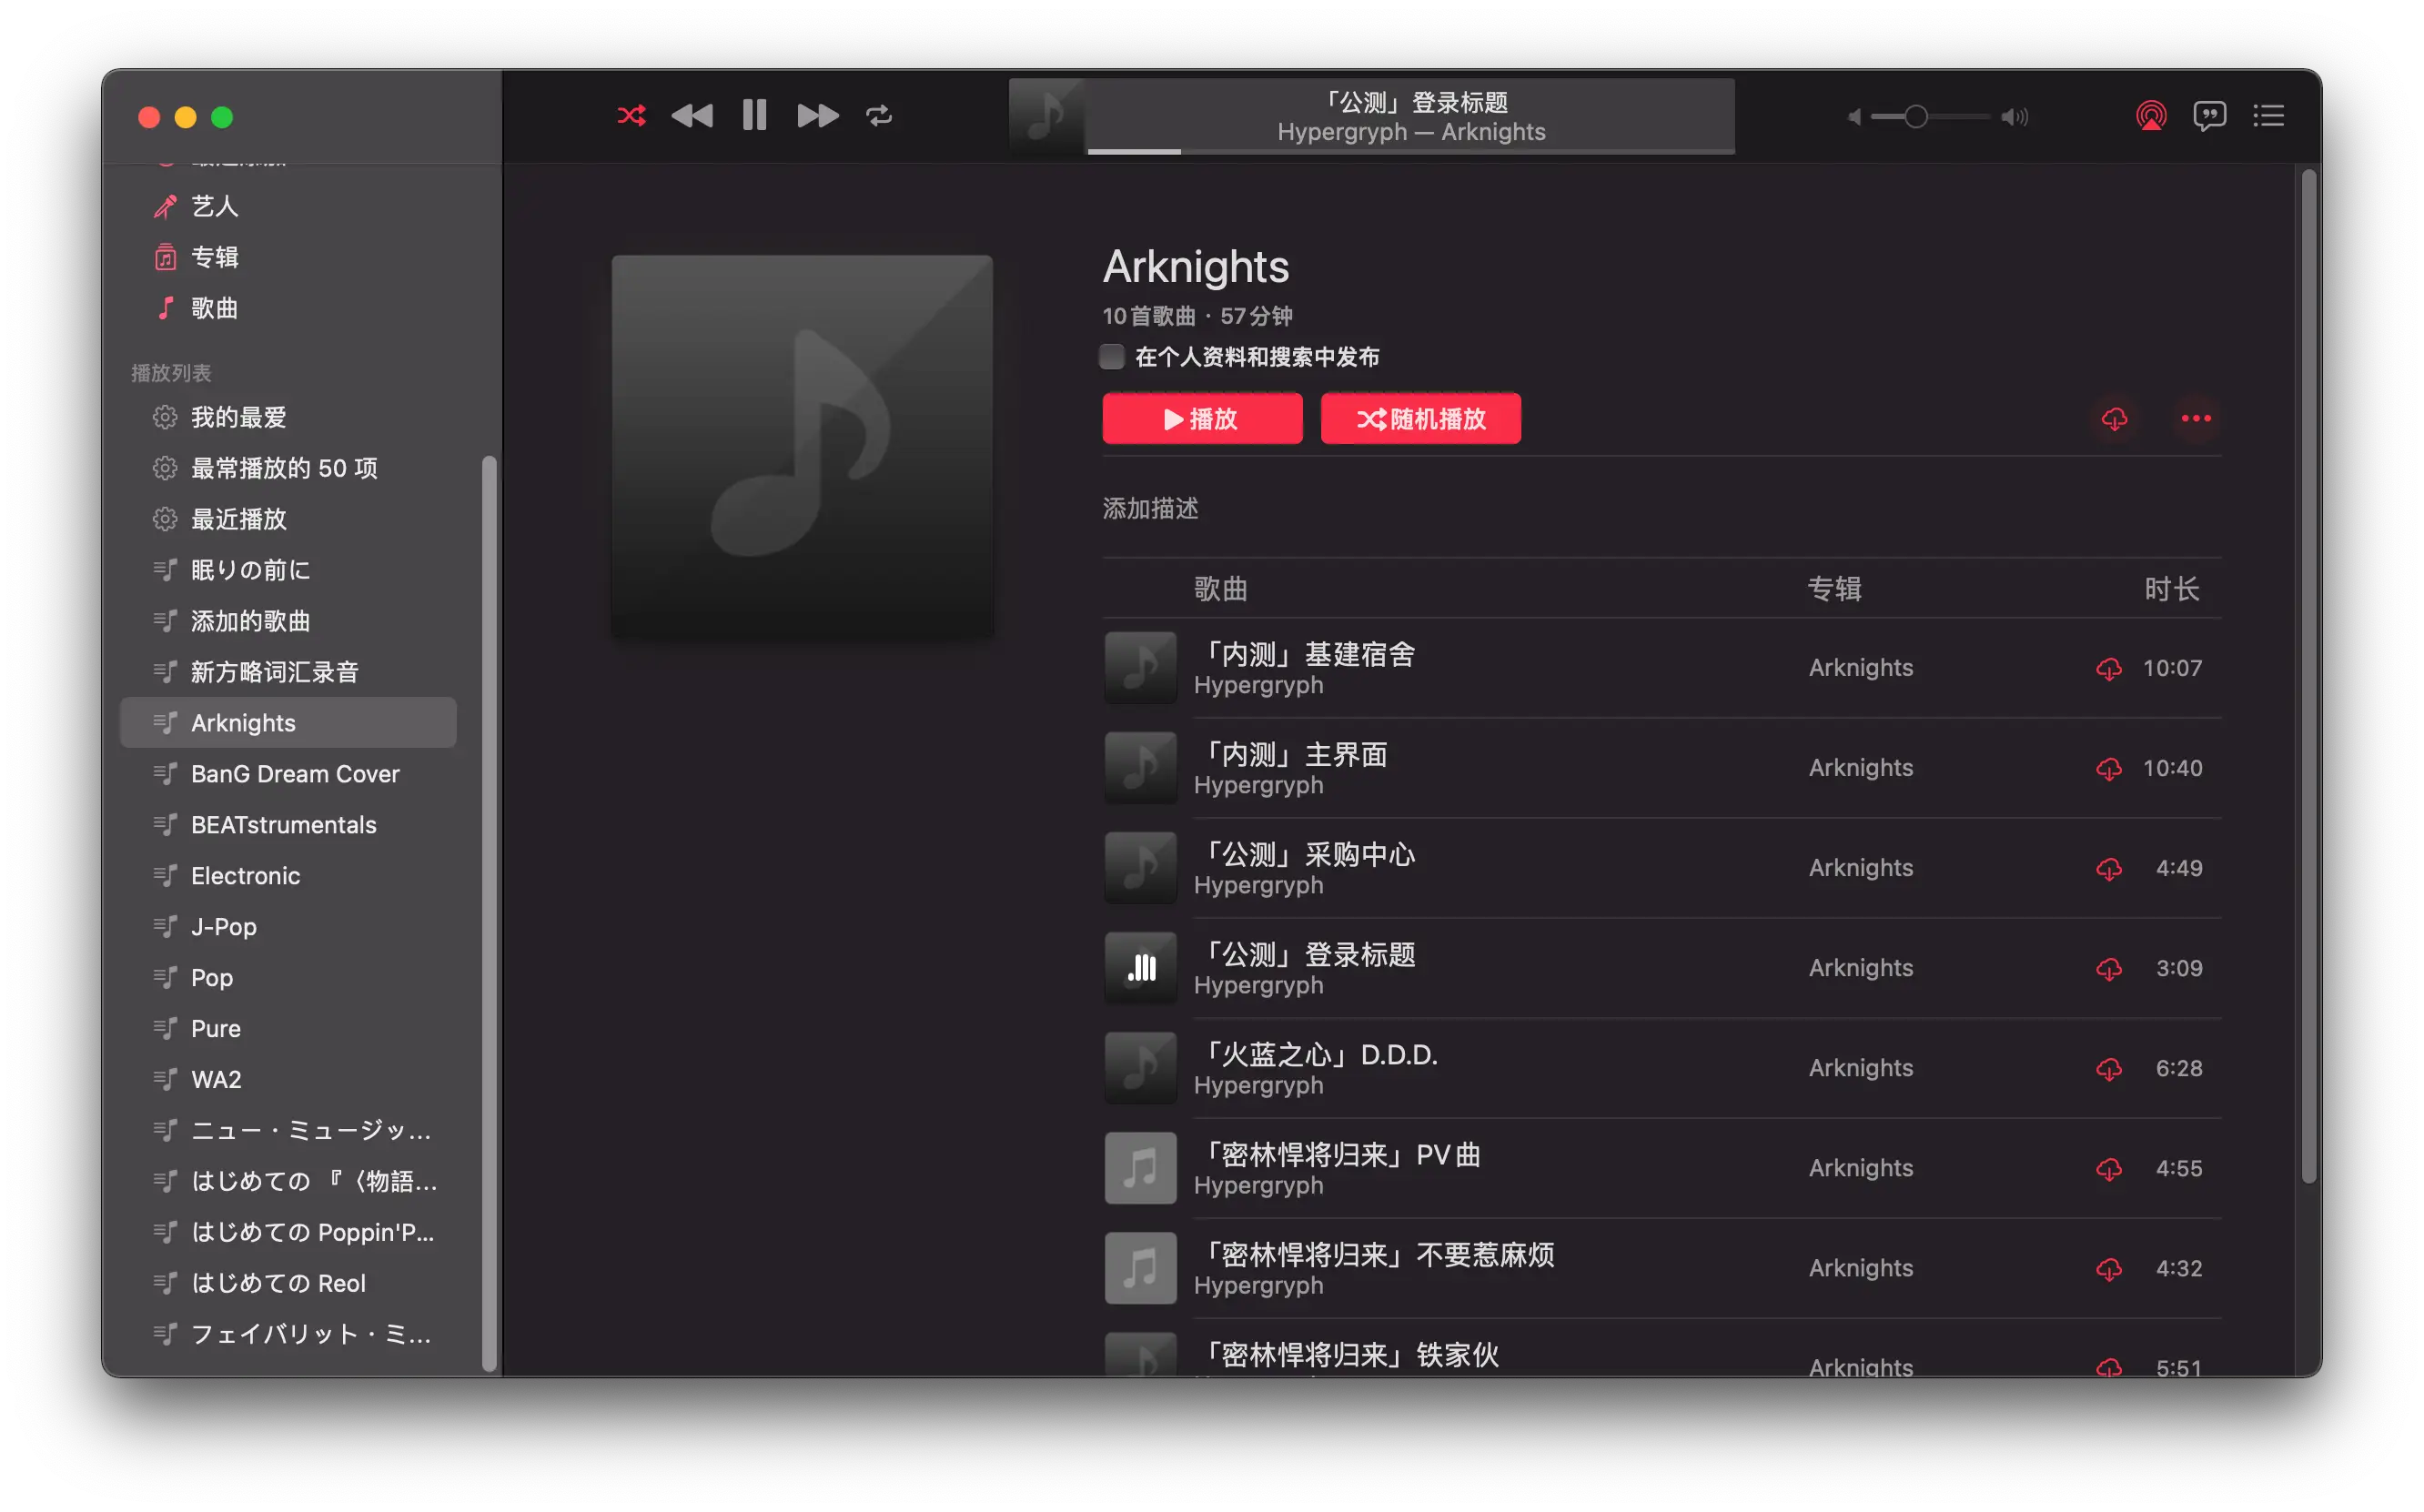Select the song 「公测」采购中心
The width and height of the screenshot is (2424, 1512).
[x=1662, y=868]
